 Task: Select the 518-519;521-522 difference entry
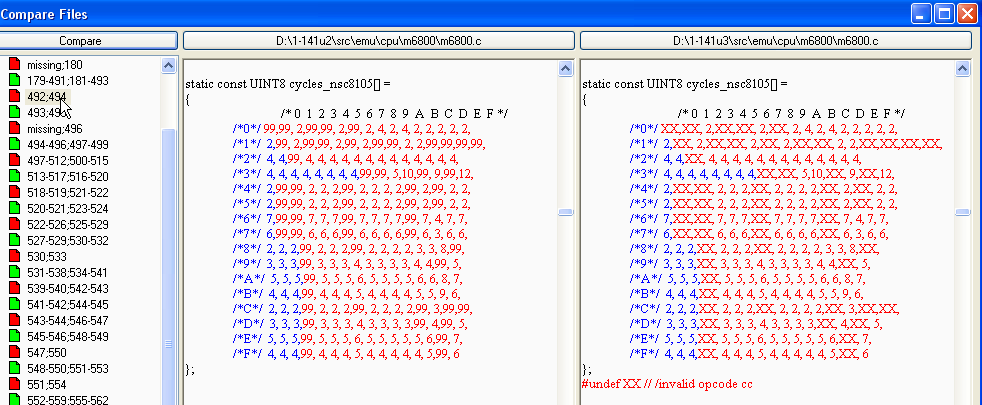point(68,192)
